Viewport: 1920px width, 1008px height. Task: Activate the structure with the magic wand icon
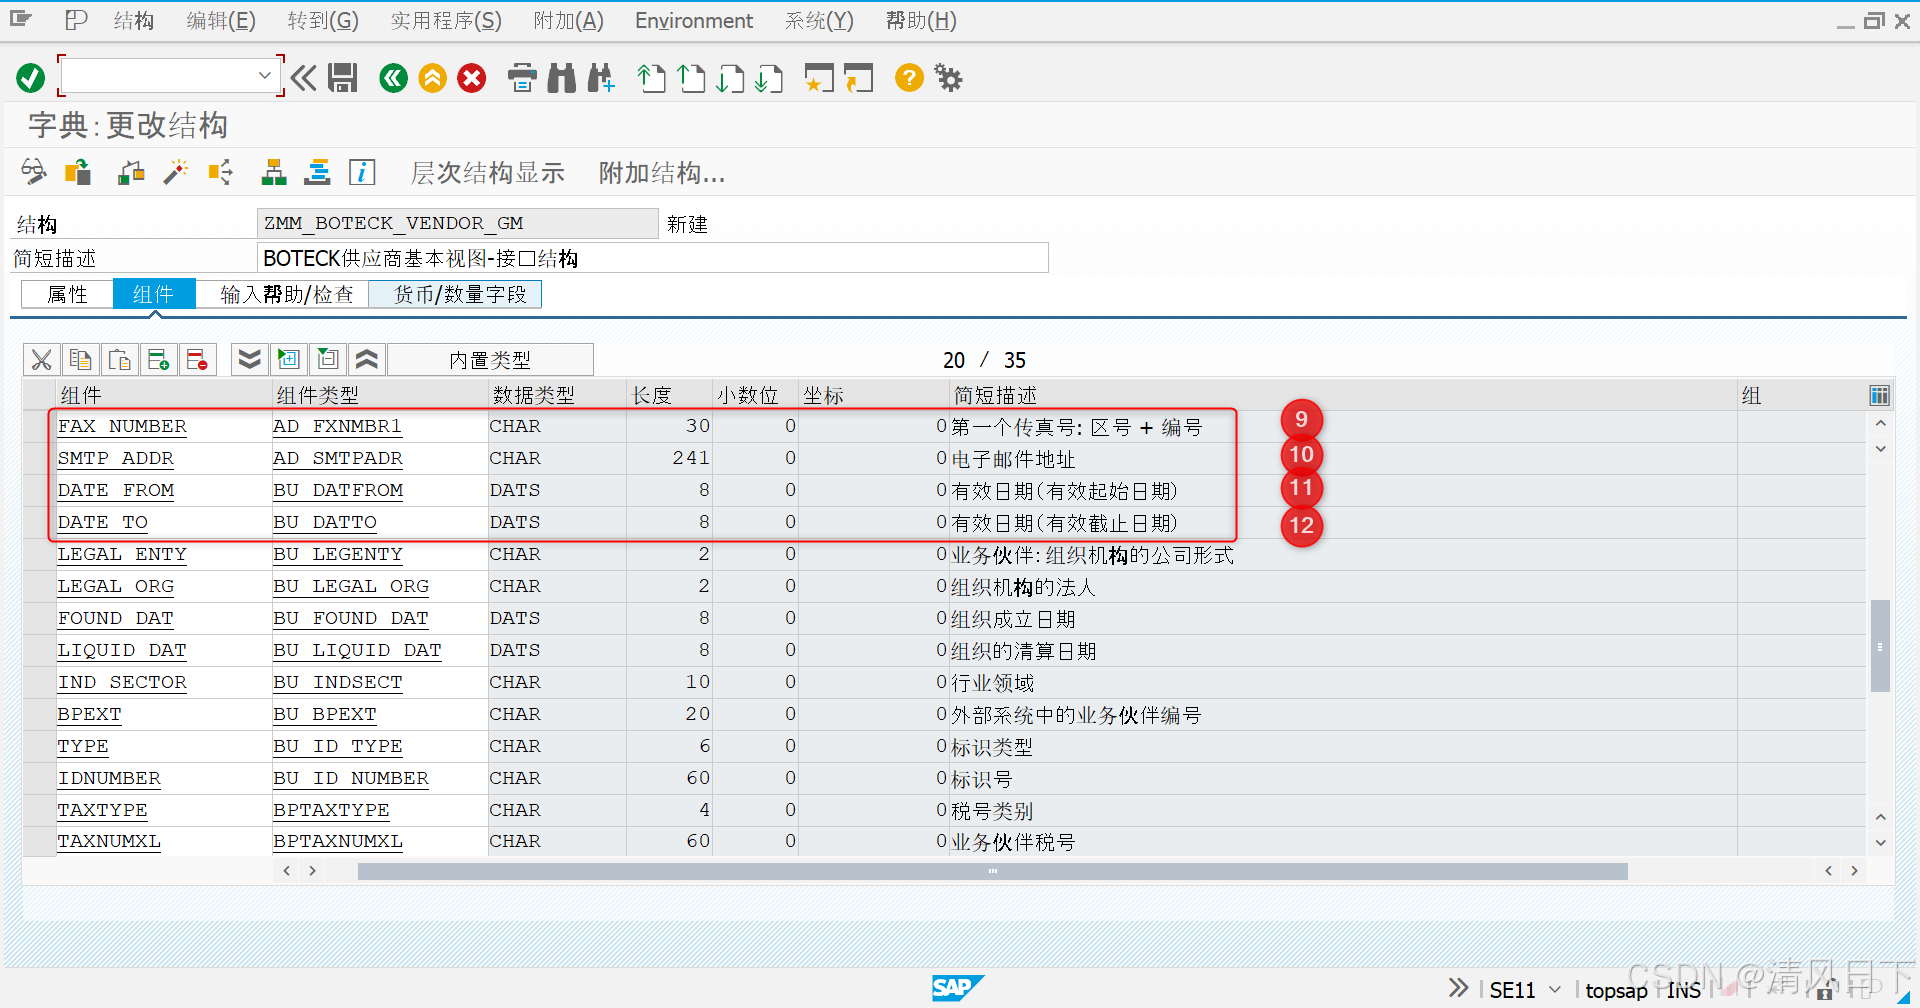click(176, 172)
